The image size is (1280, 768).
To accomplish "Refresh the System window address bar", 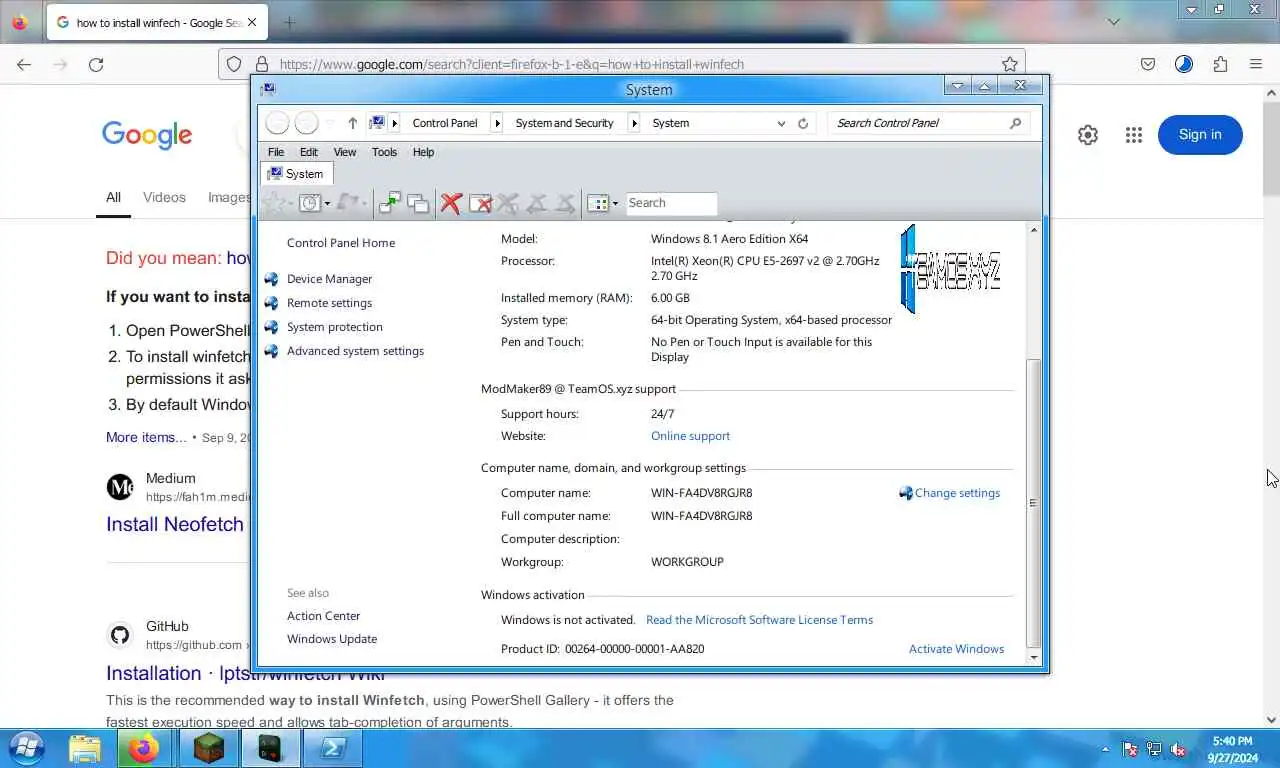I will click(802, 123).
